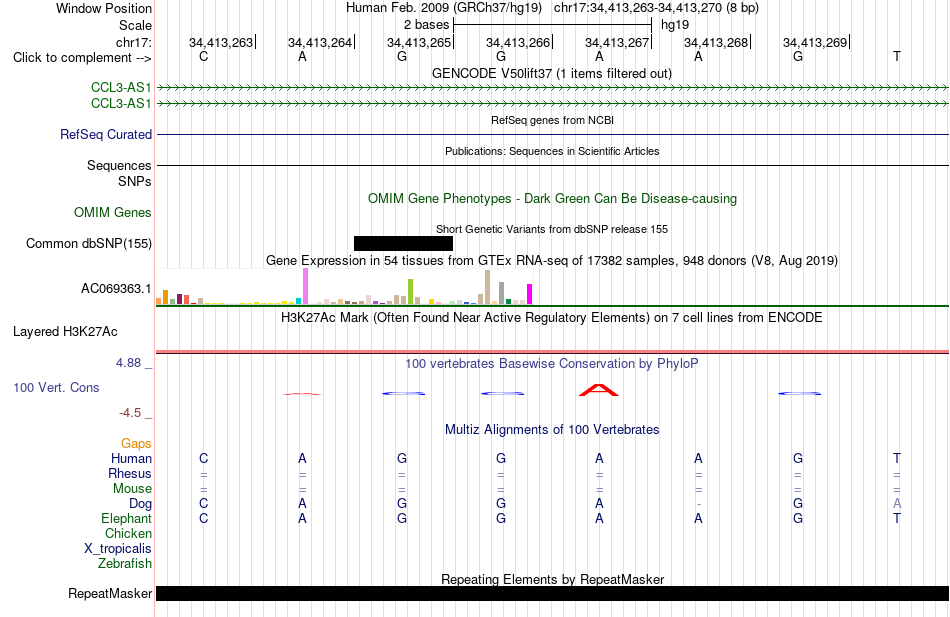Click the Elephant species label
The height and width of the screenshot is (617, 950).
[x=127, y=518]
